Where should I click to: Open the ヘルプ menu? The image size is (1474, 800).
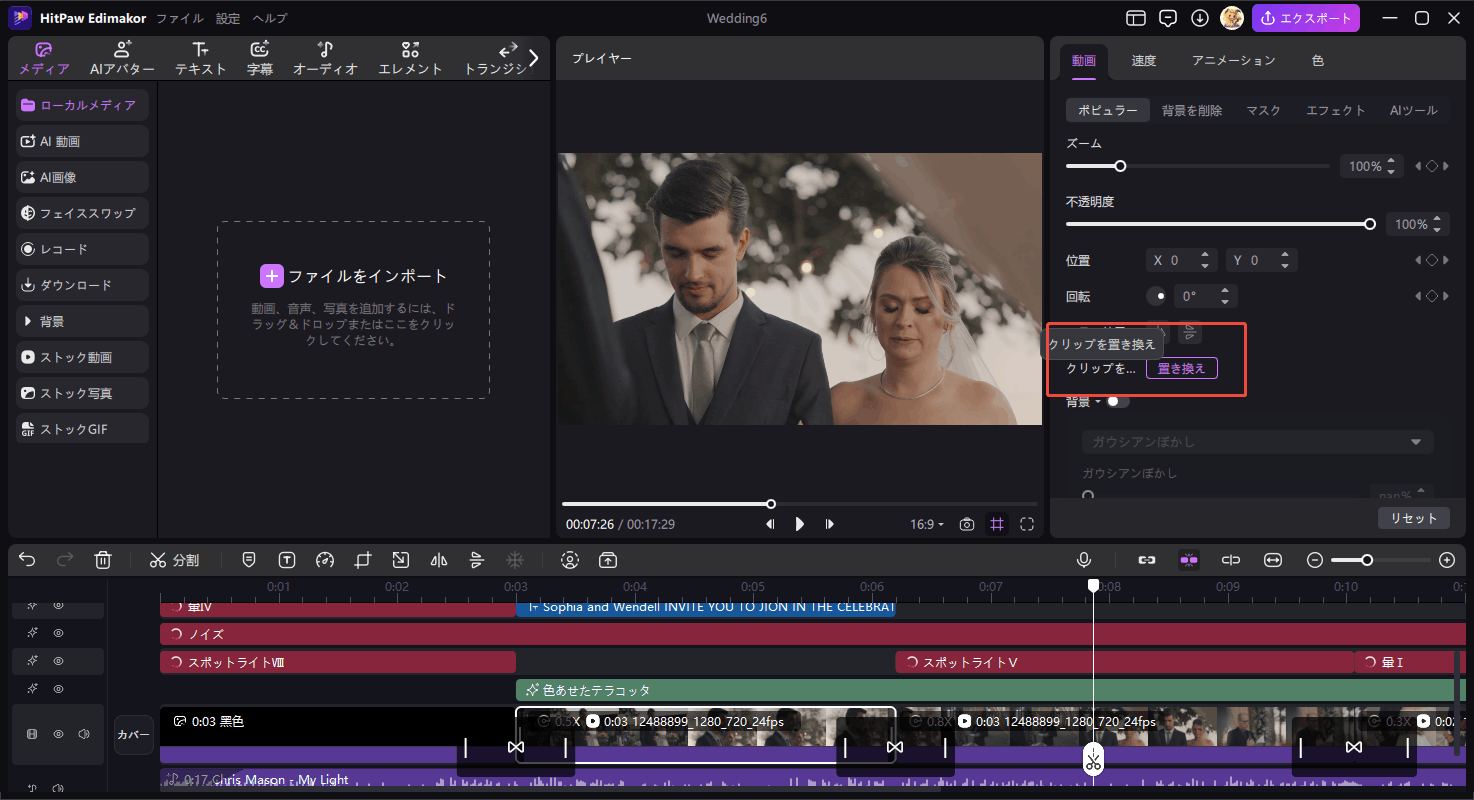[x=270, y=18]
